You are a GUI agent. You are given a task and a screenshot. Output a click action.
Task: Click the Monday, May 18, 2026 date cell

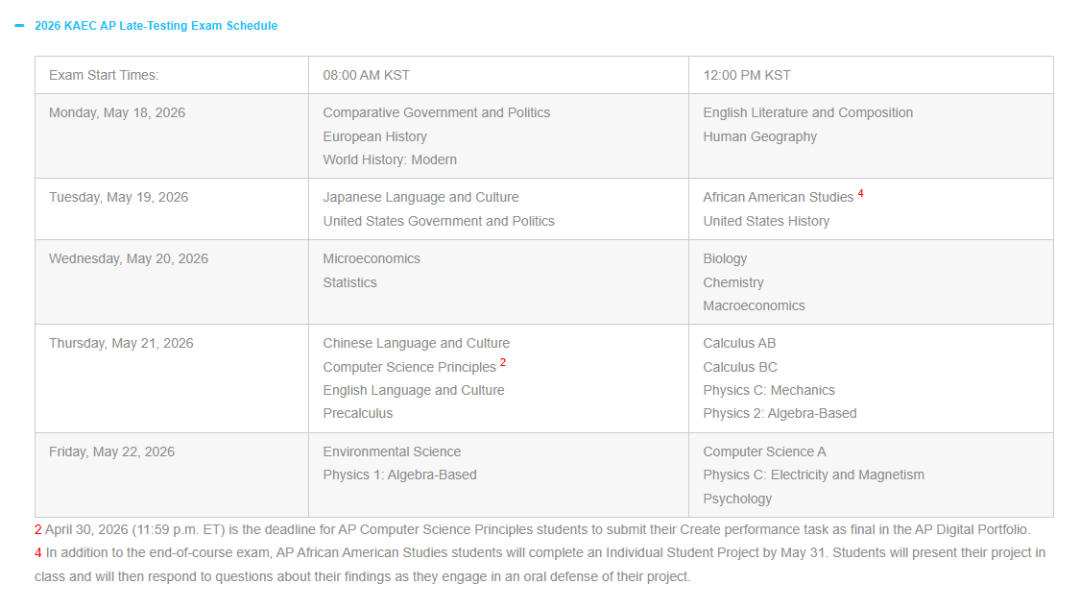click(172, 136)
